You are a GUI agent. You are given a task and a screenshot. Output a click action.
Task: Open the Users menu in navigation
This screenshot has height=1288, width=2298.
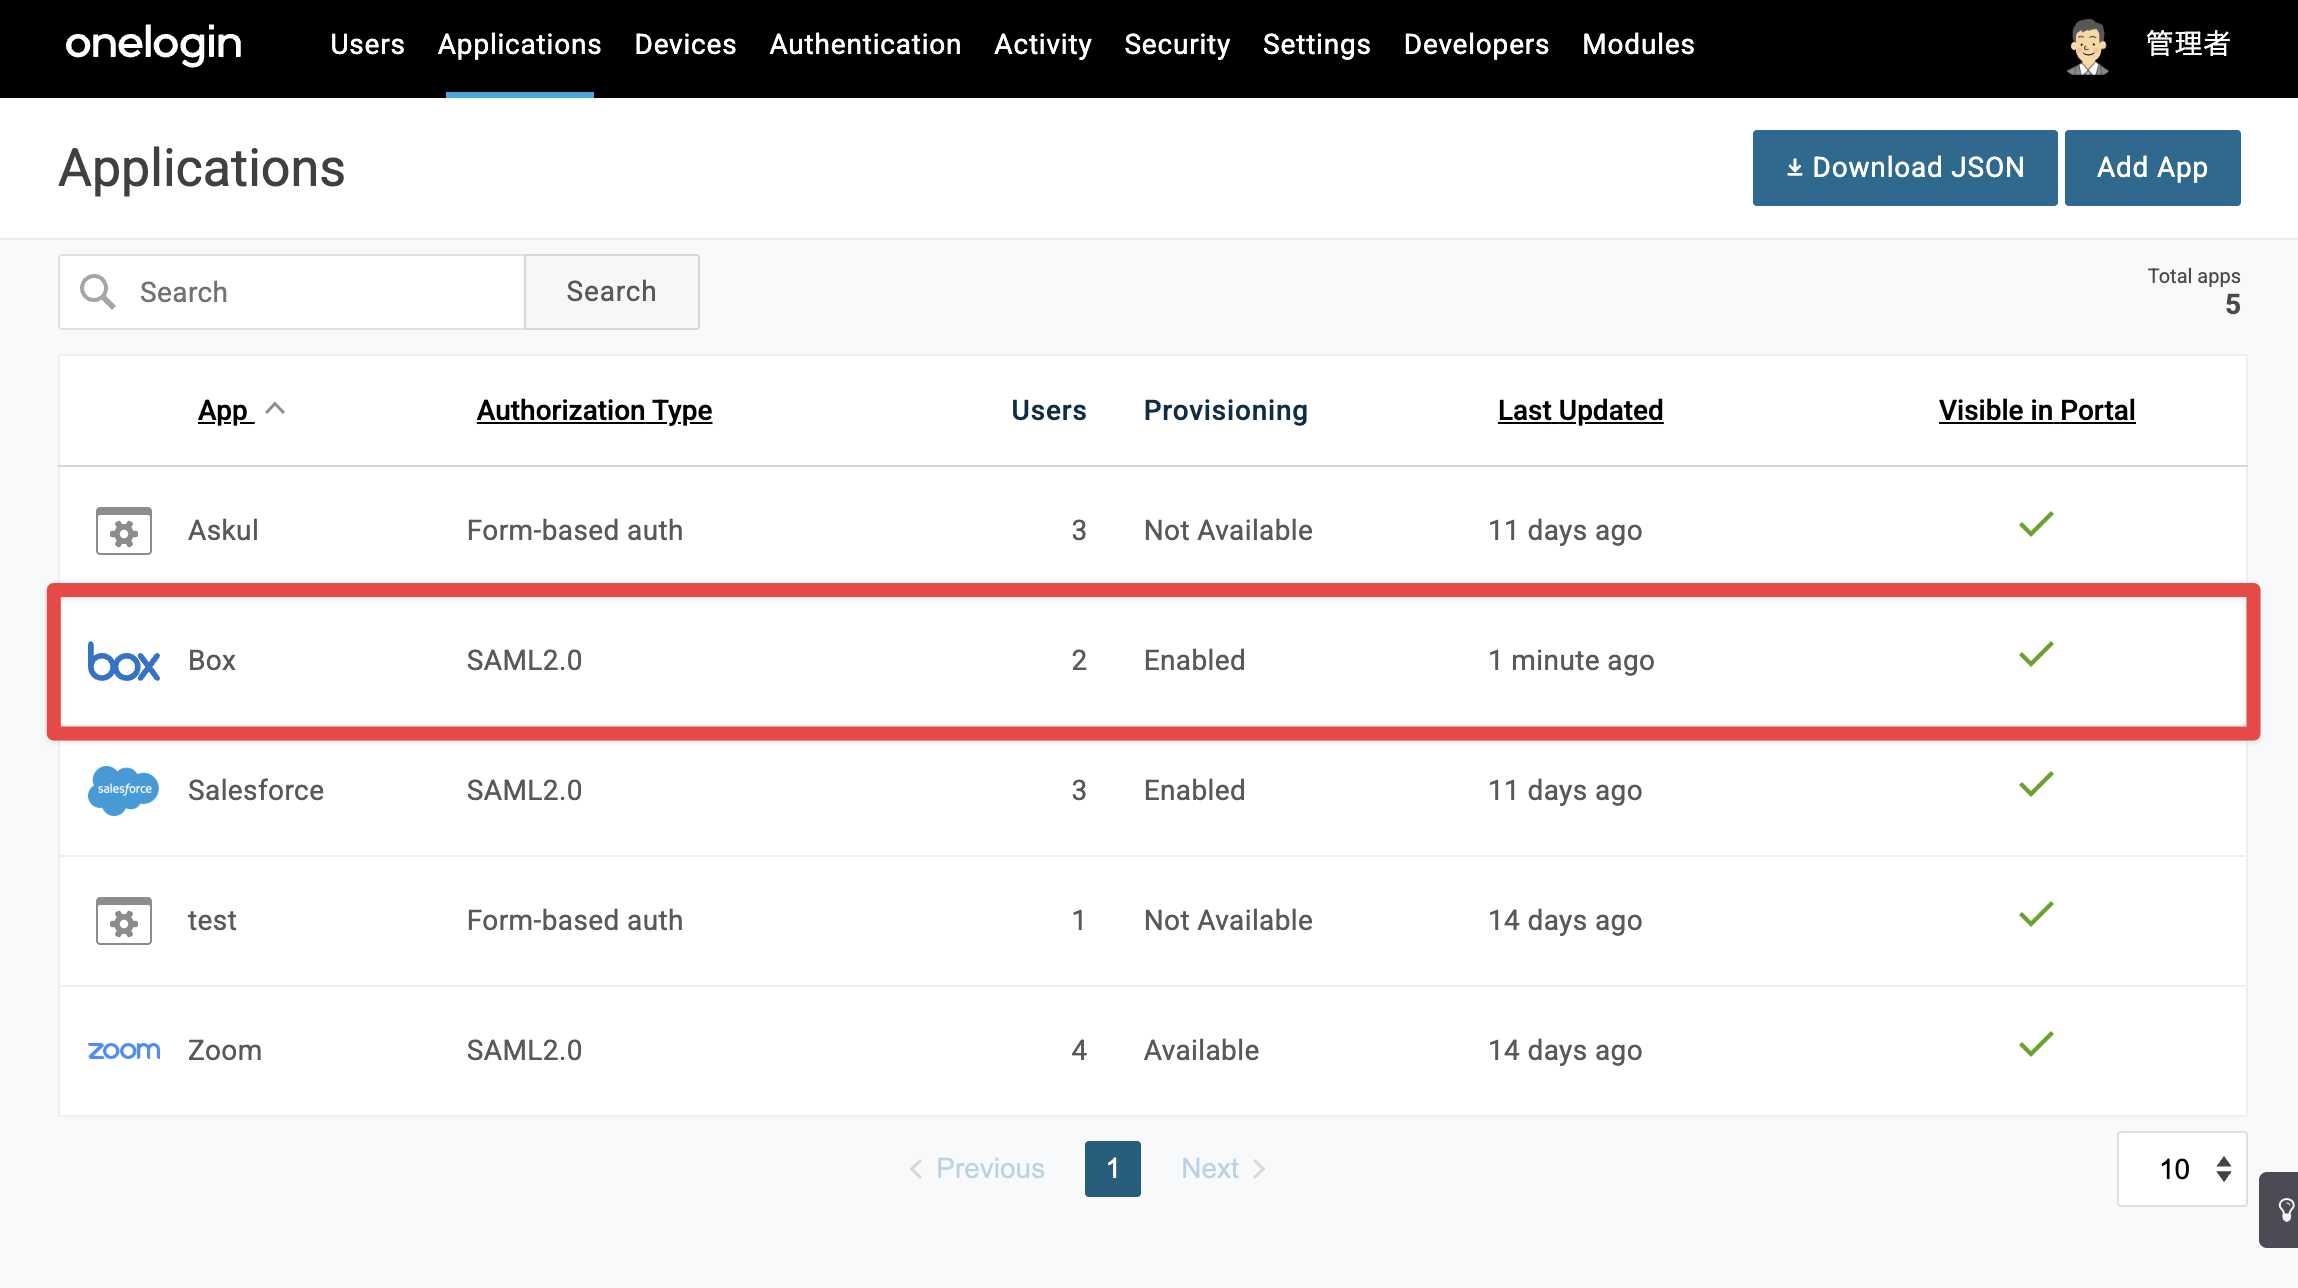tap(367, 45)
